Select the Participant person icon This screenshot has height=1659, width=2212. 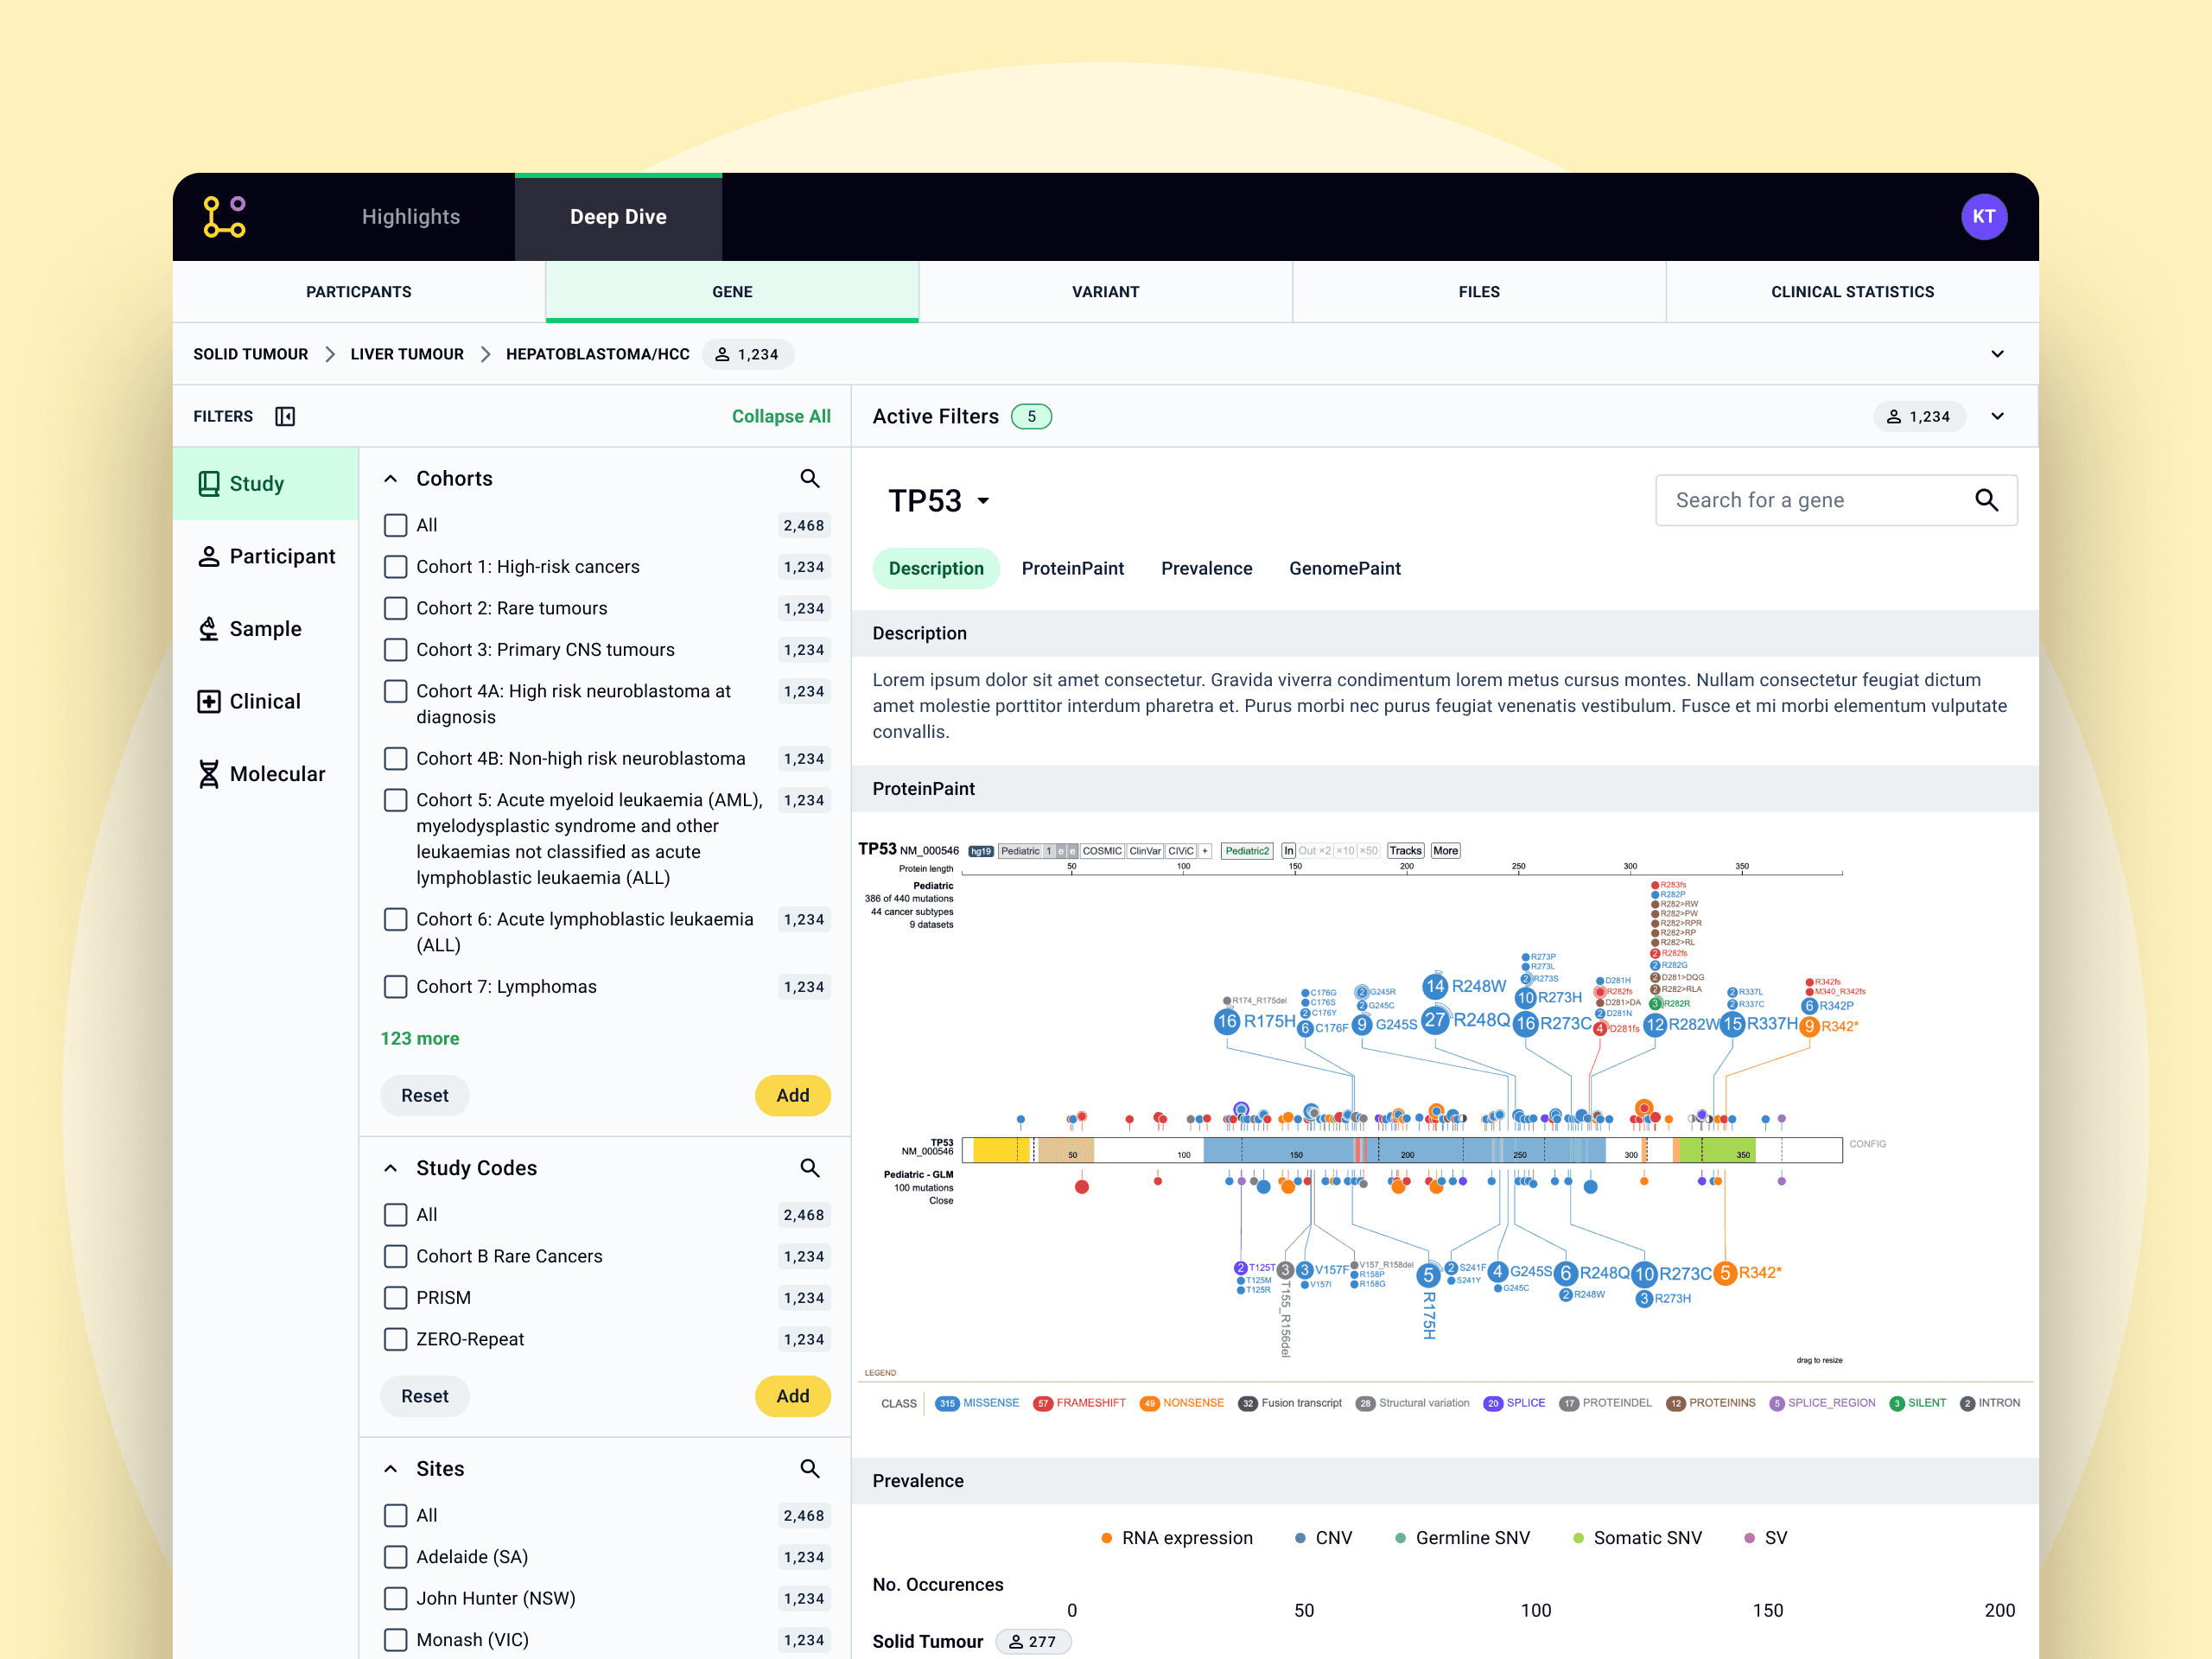209,557
